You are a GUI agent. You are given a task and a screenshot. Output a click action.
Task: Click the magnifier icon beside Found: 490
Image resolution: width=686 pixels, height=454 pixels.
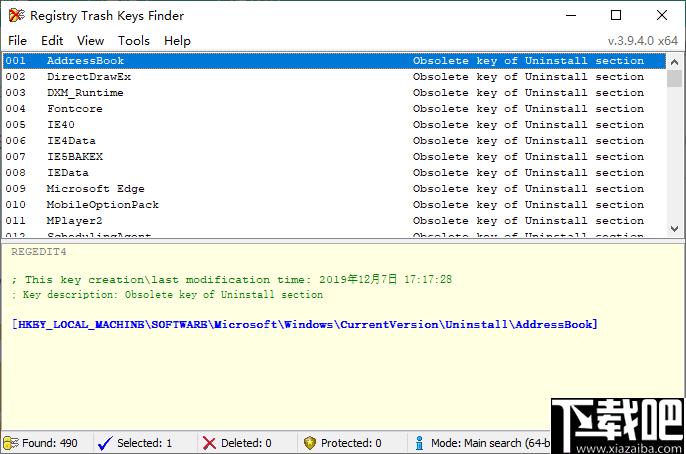tap(10, 443)
